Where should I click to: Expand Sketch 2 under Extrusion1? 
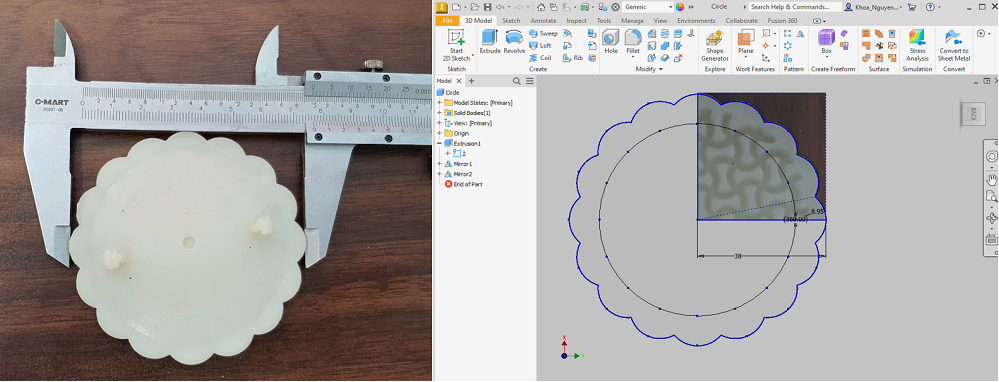click(448, 153)
